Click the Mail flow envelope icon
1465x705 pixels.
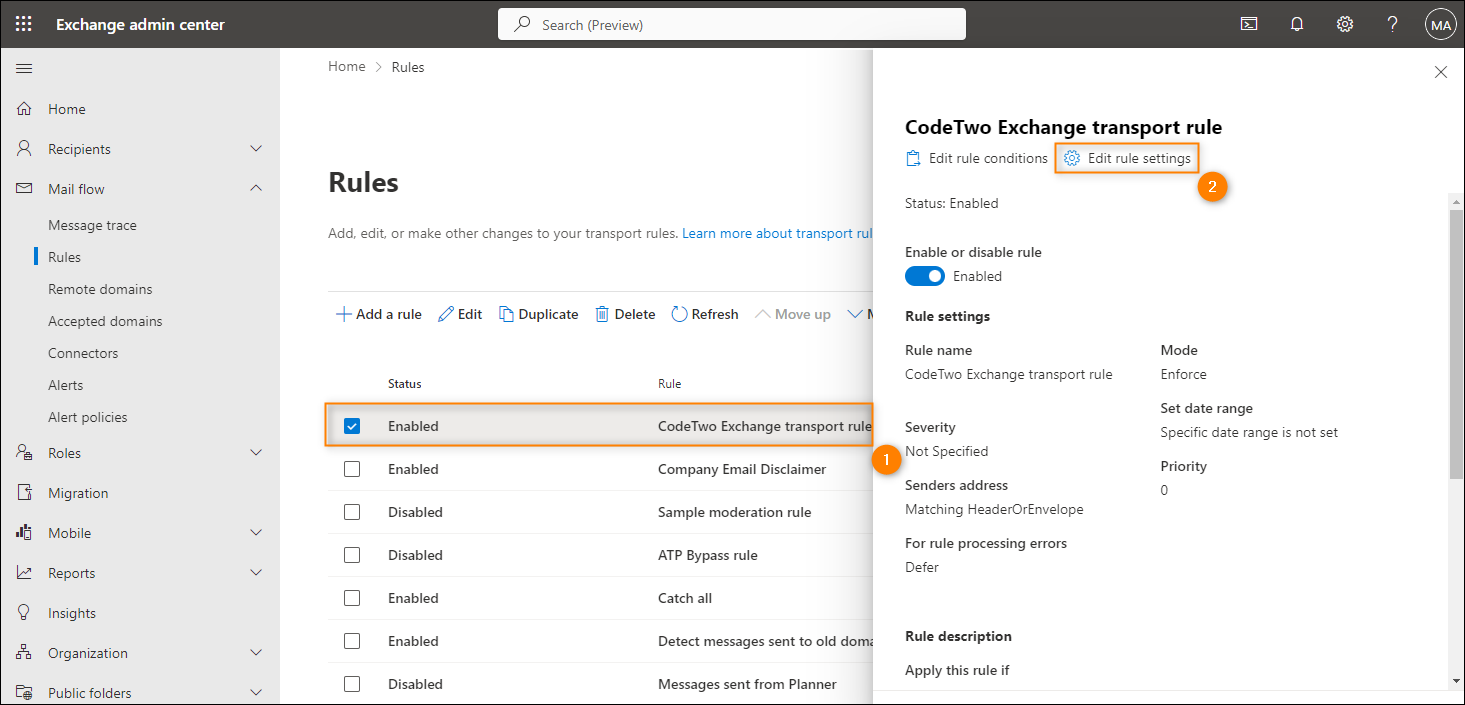pos(24,189)
